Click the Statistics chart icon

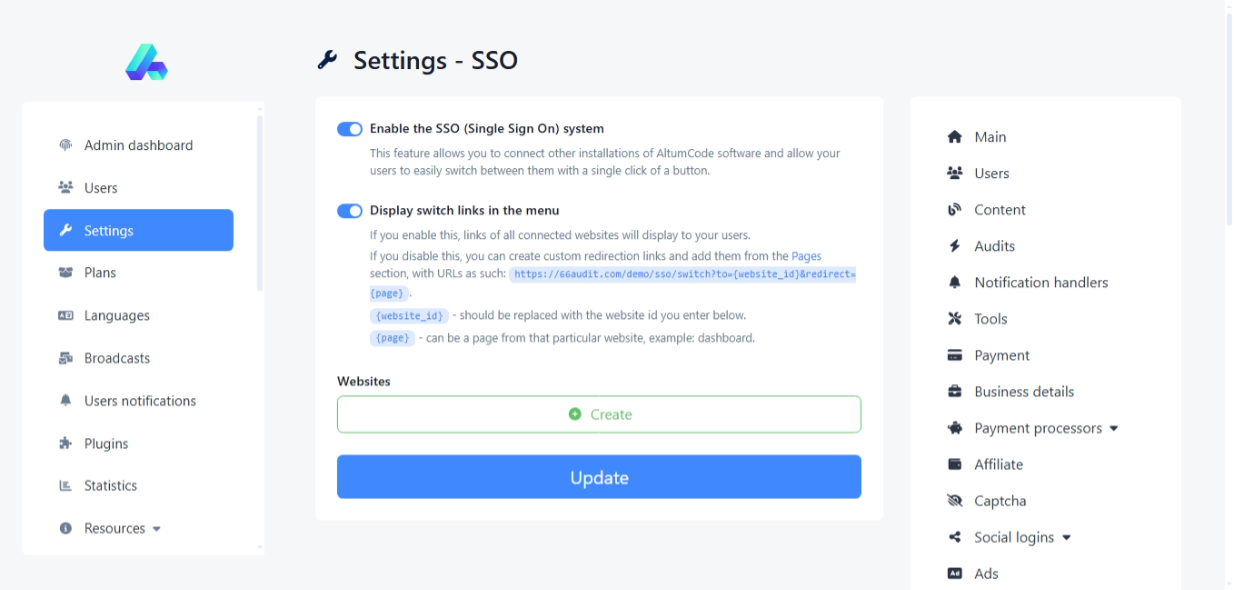click(x=66, y=486)
